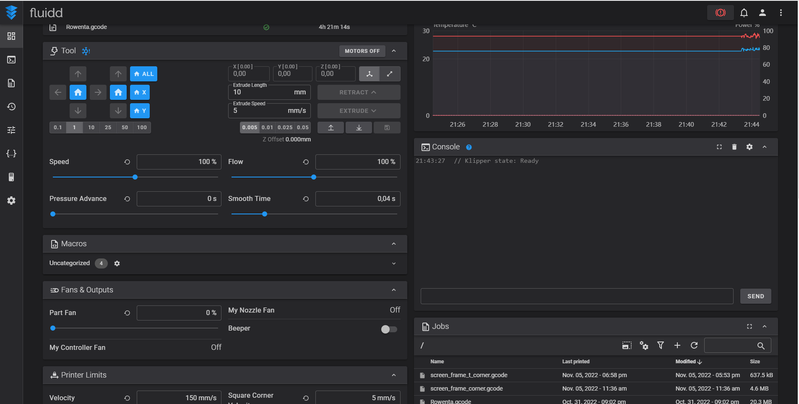This screenshot has width=799, height=404.
Task: Click the MOTORS OFF button
Action: (x=361, y=51)
